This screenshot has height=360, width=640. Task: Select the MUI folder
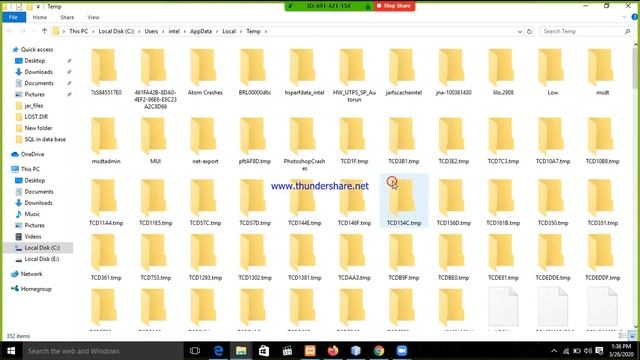point(155,140)
